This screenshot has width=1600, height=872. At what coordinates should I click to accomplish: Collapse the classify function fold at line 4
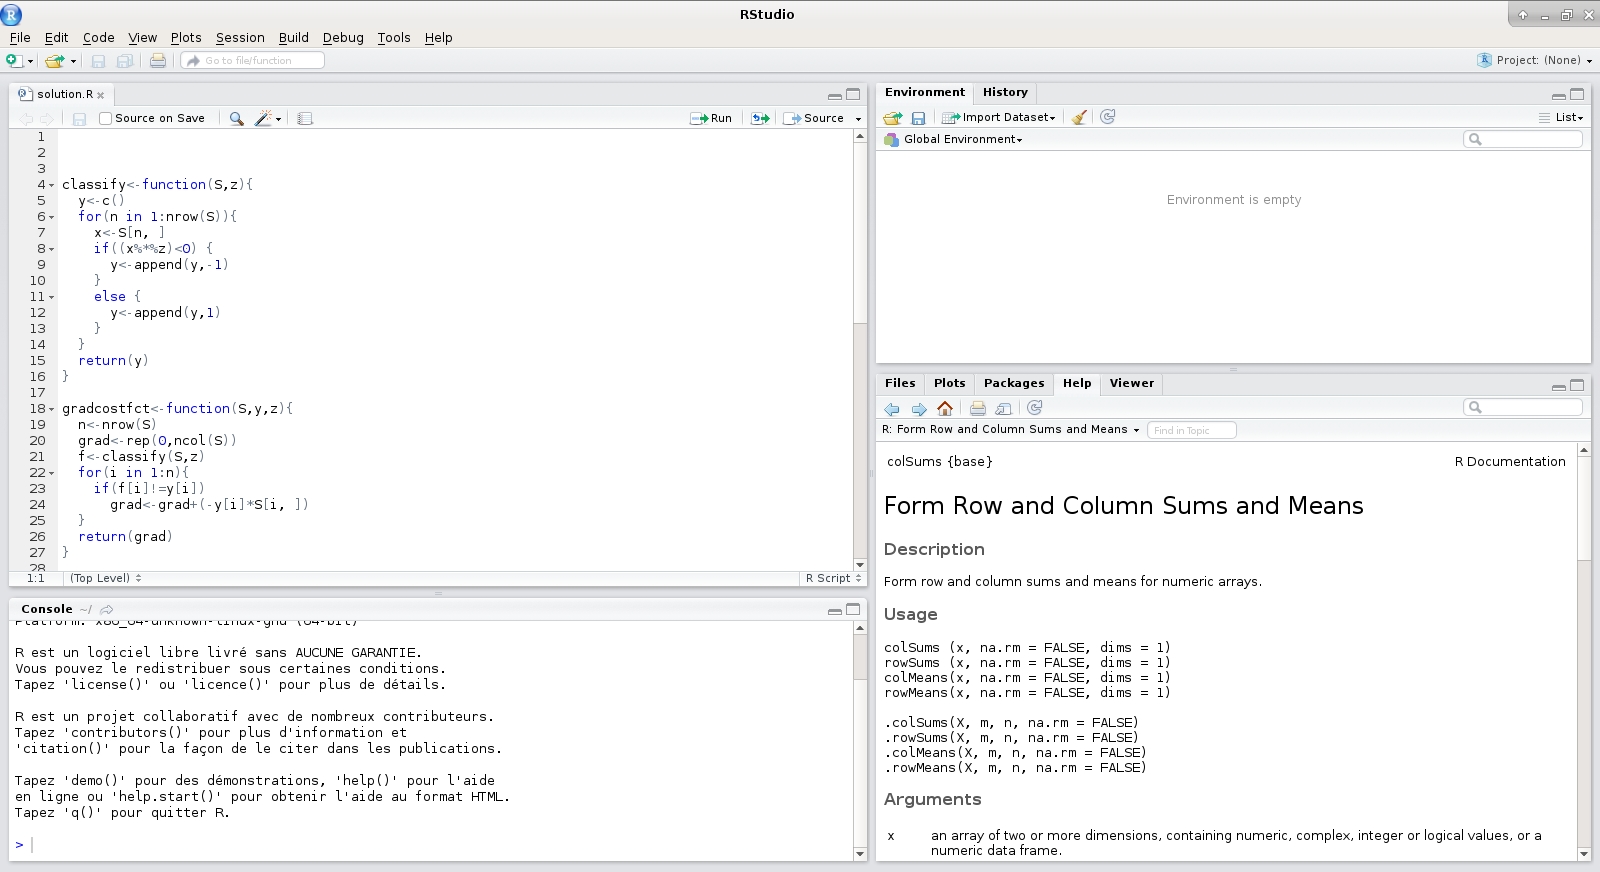click(52, 185)
